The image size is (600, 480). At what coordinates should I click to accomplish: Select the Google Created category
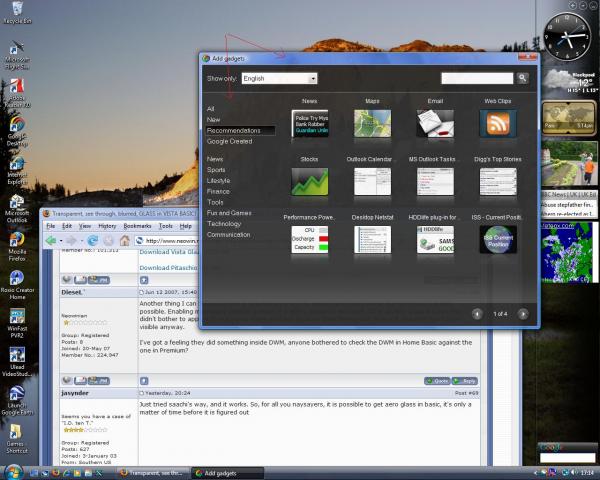(x=229, y=141)
